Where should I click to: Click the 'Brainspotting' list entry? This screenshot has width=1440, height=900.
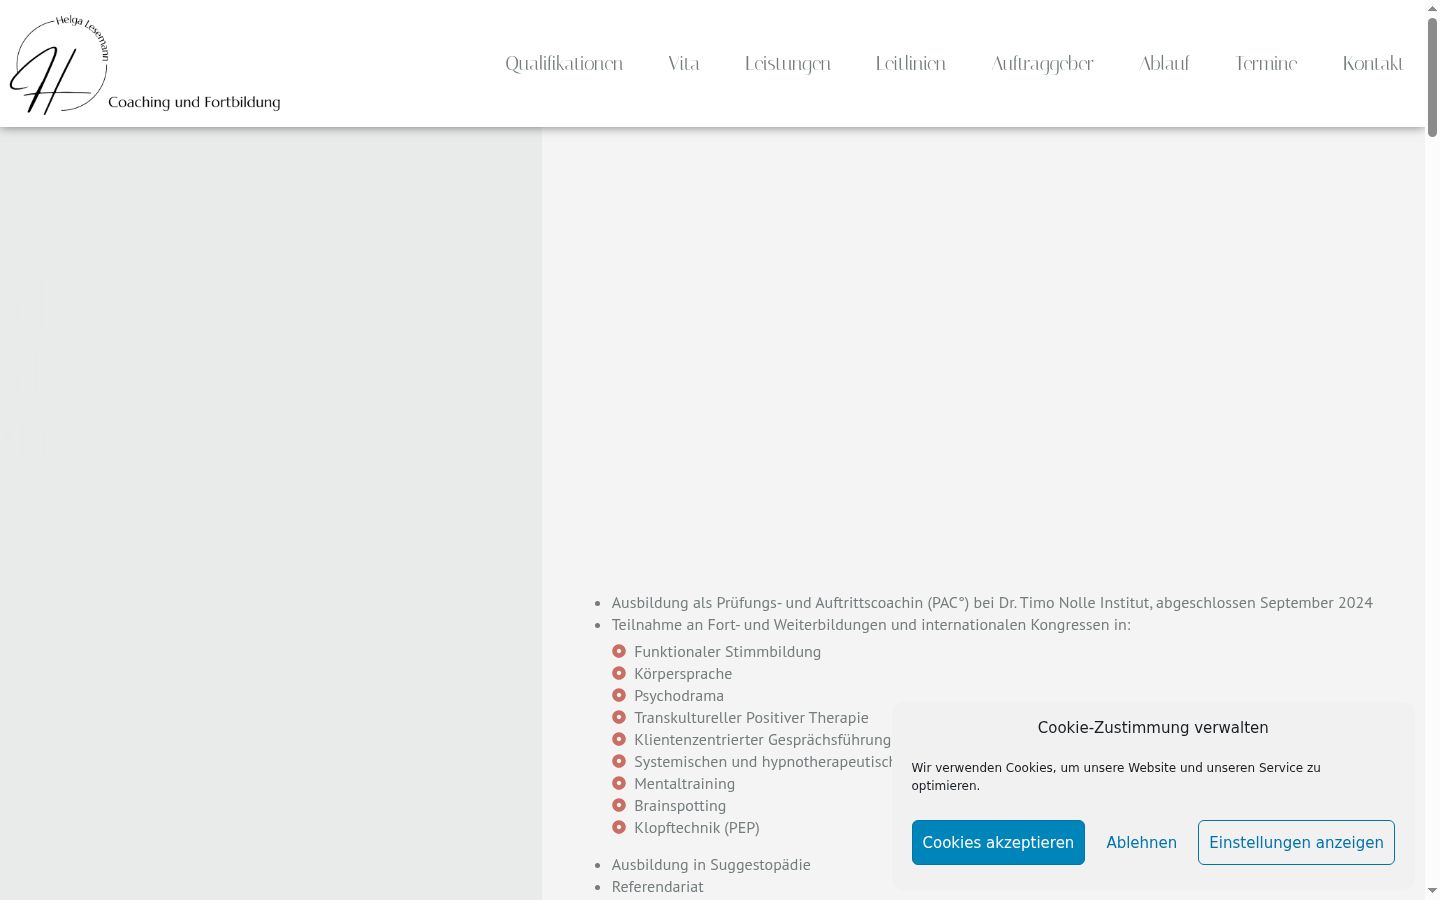tap(680, 806)
